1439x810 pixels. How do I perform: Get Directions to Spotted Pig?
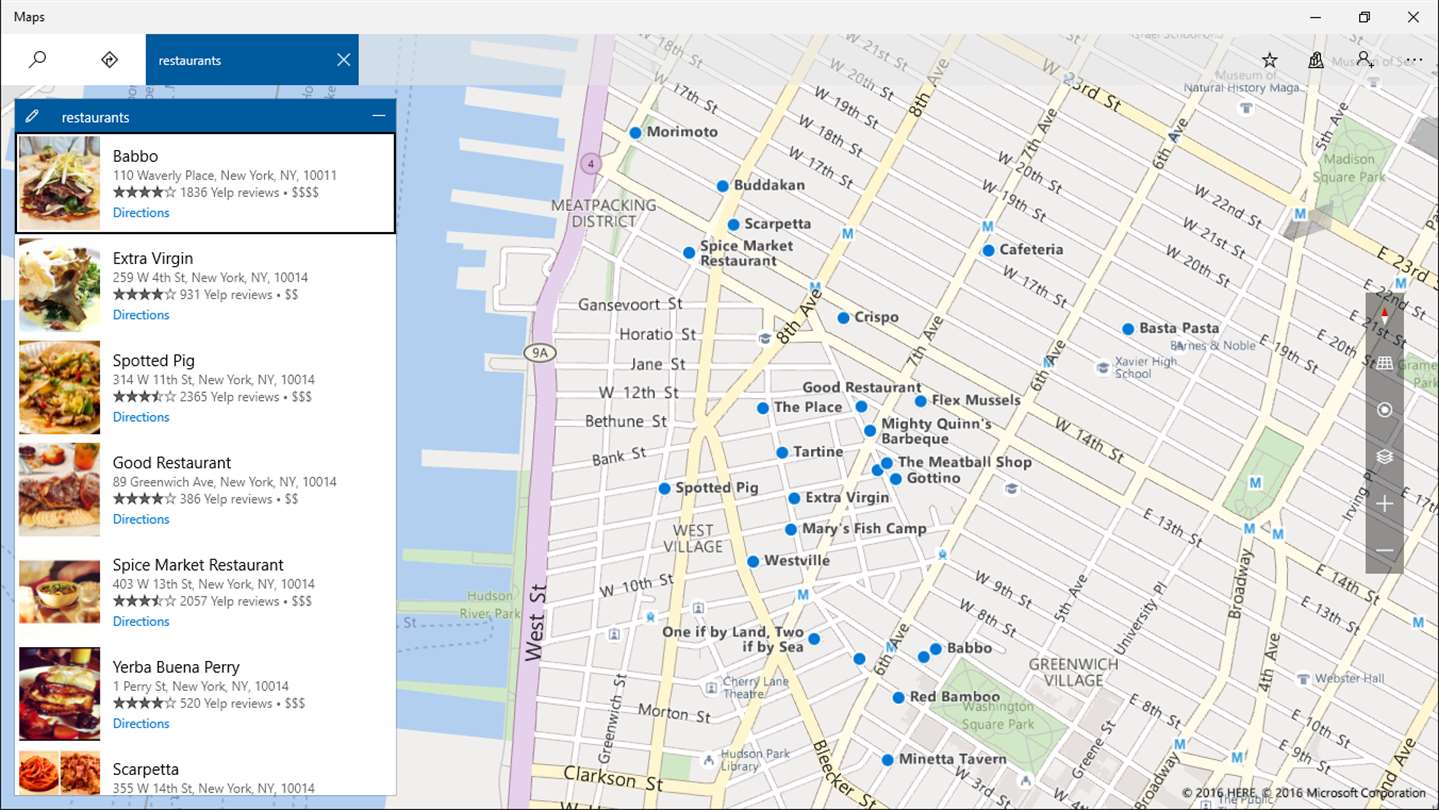141,416
